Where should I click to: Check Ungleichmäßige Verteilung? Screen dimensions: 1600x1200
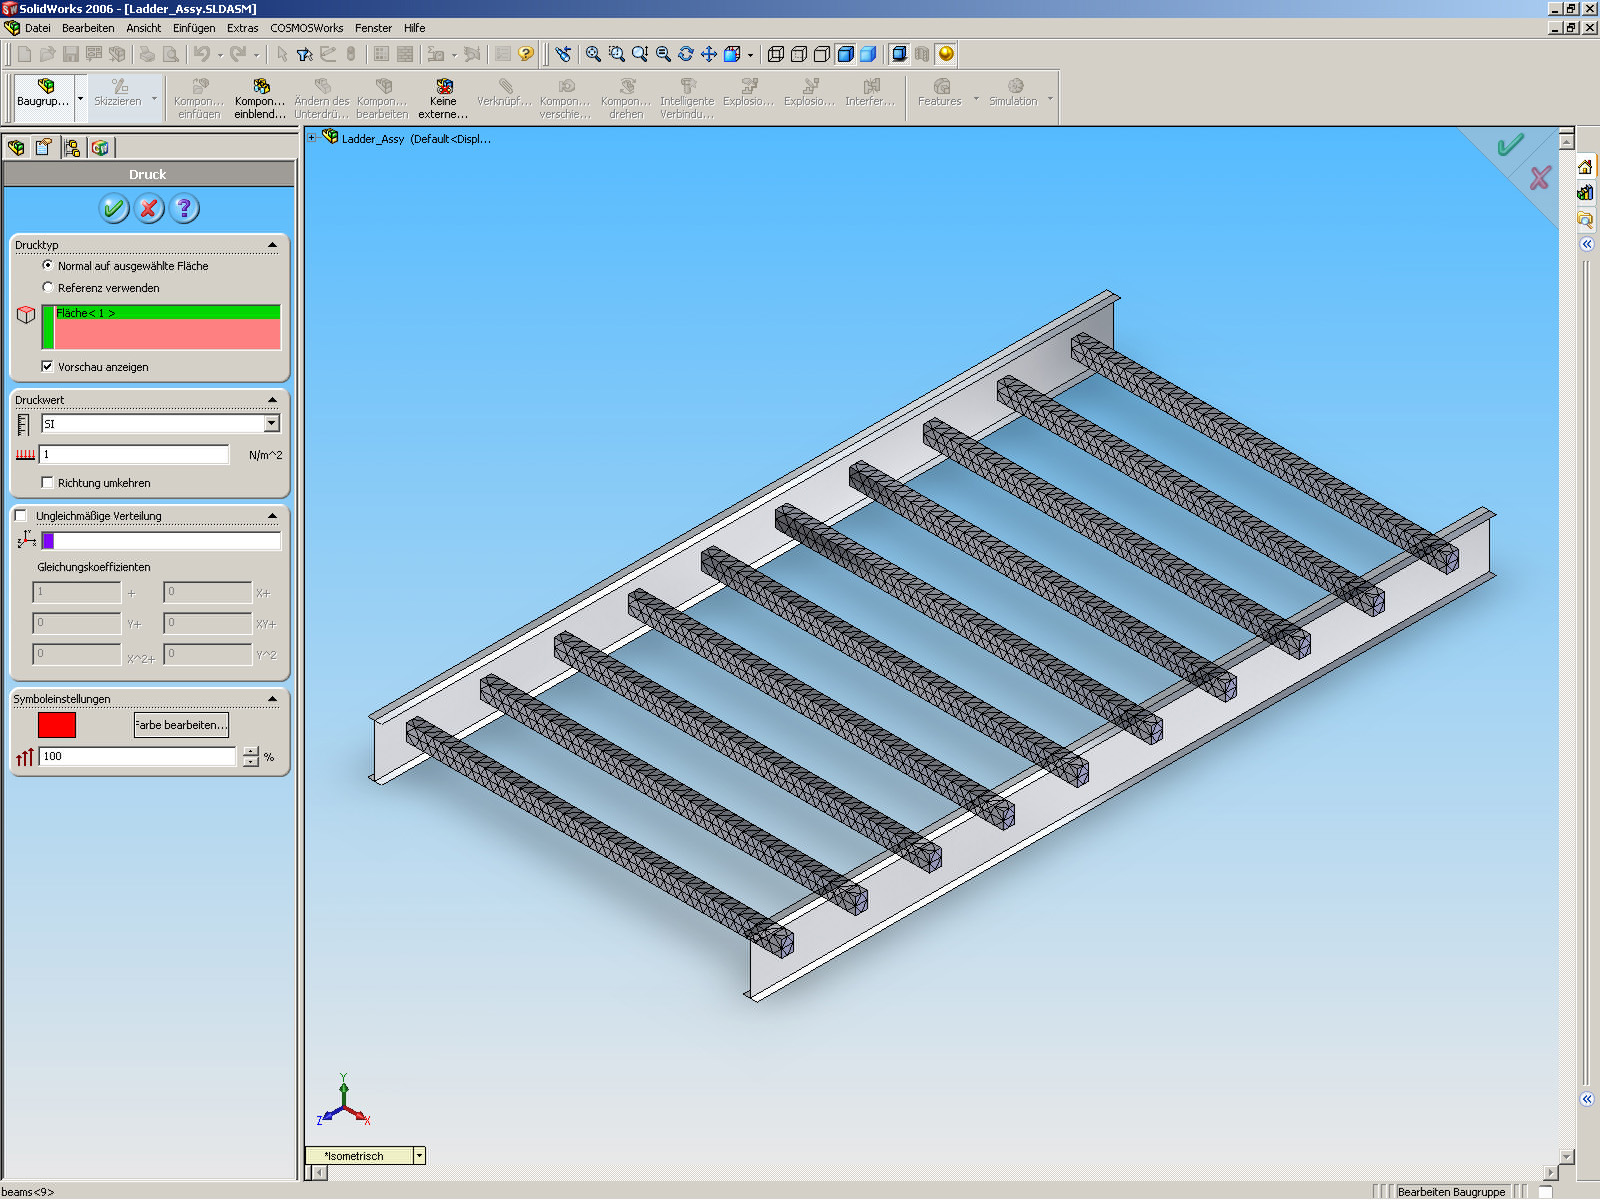[21, 515]
